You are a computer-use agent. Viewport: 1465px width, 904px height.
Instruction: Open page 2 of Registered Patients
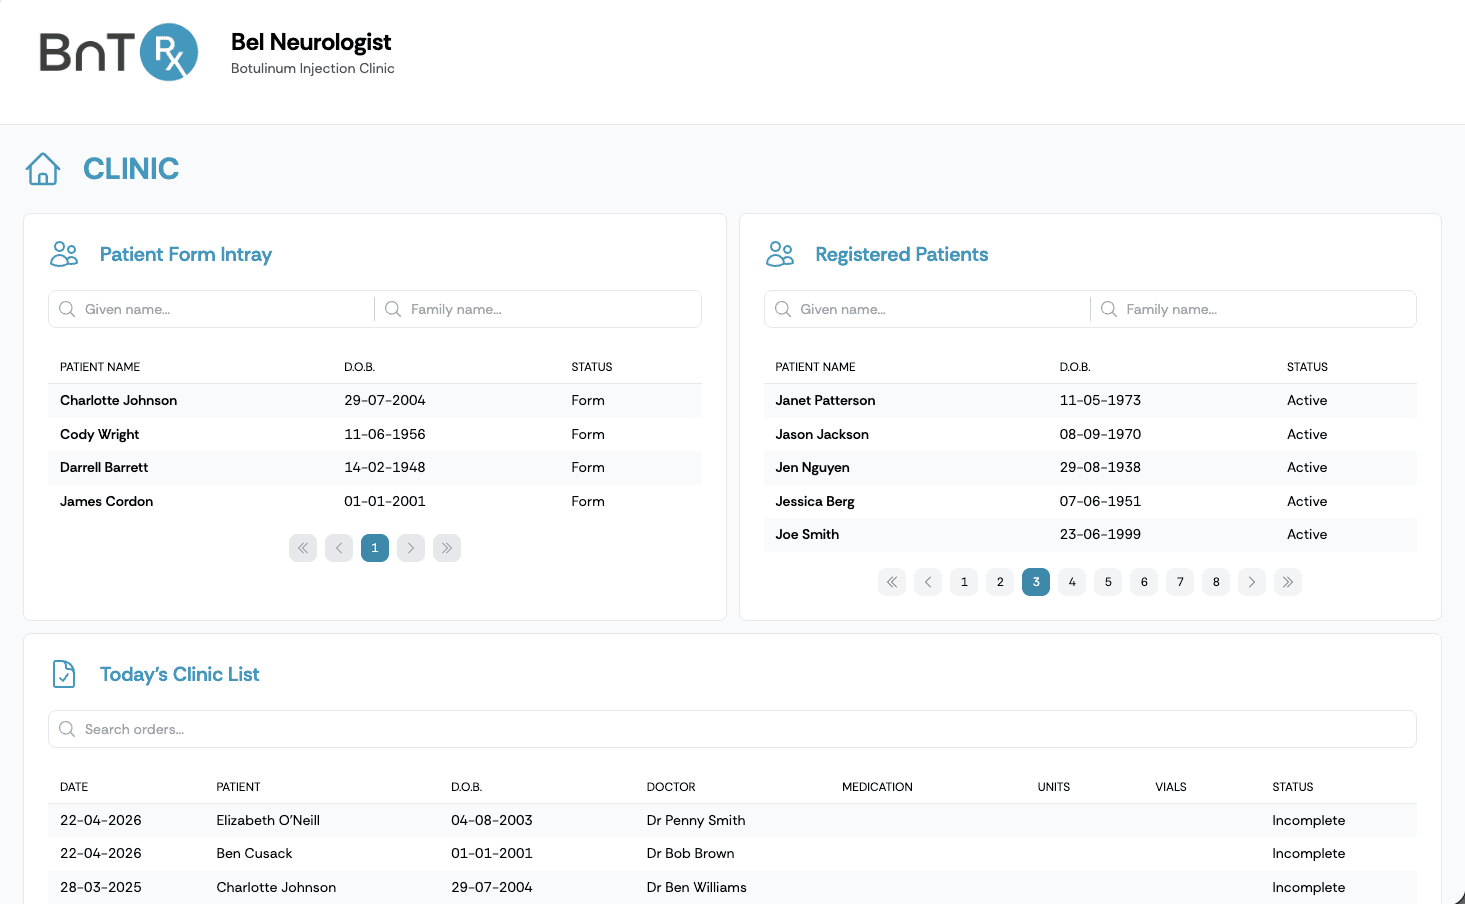[1000, 582]
